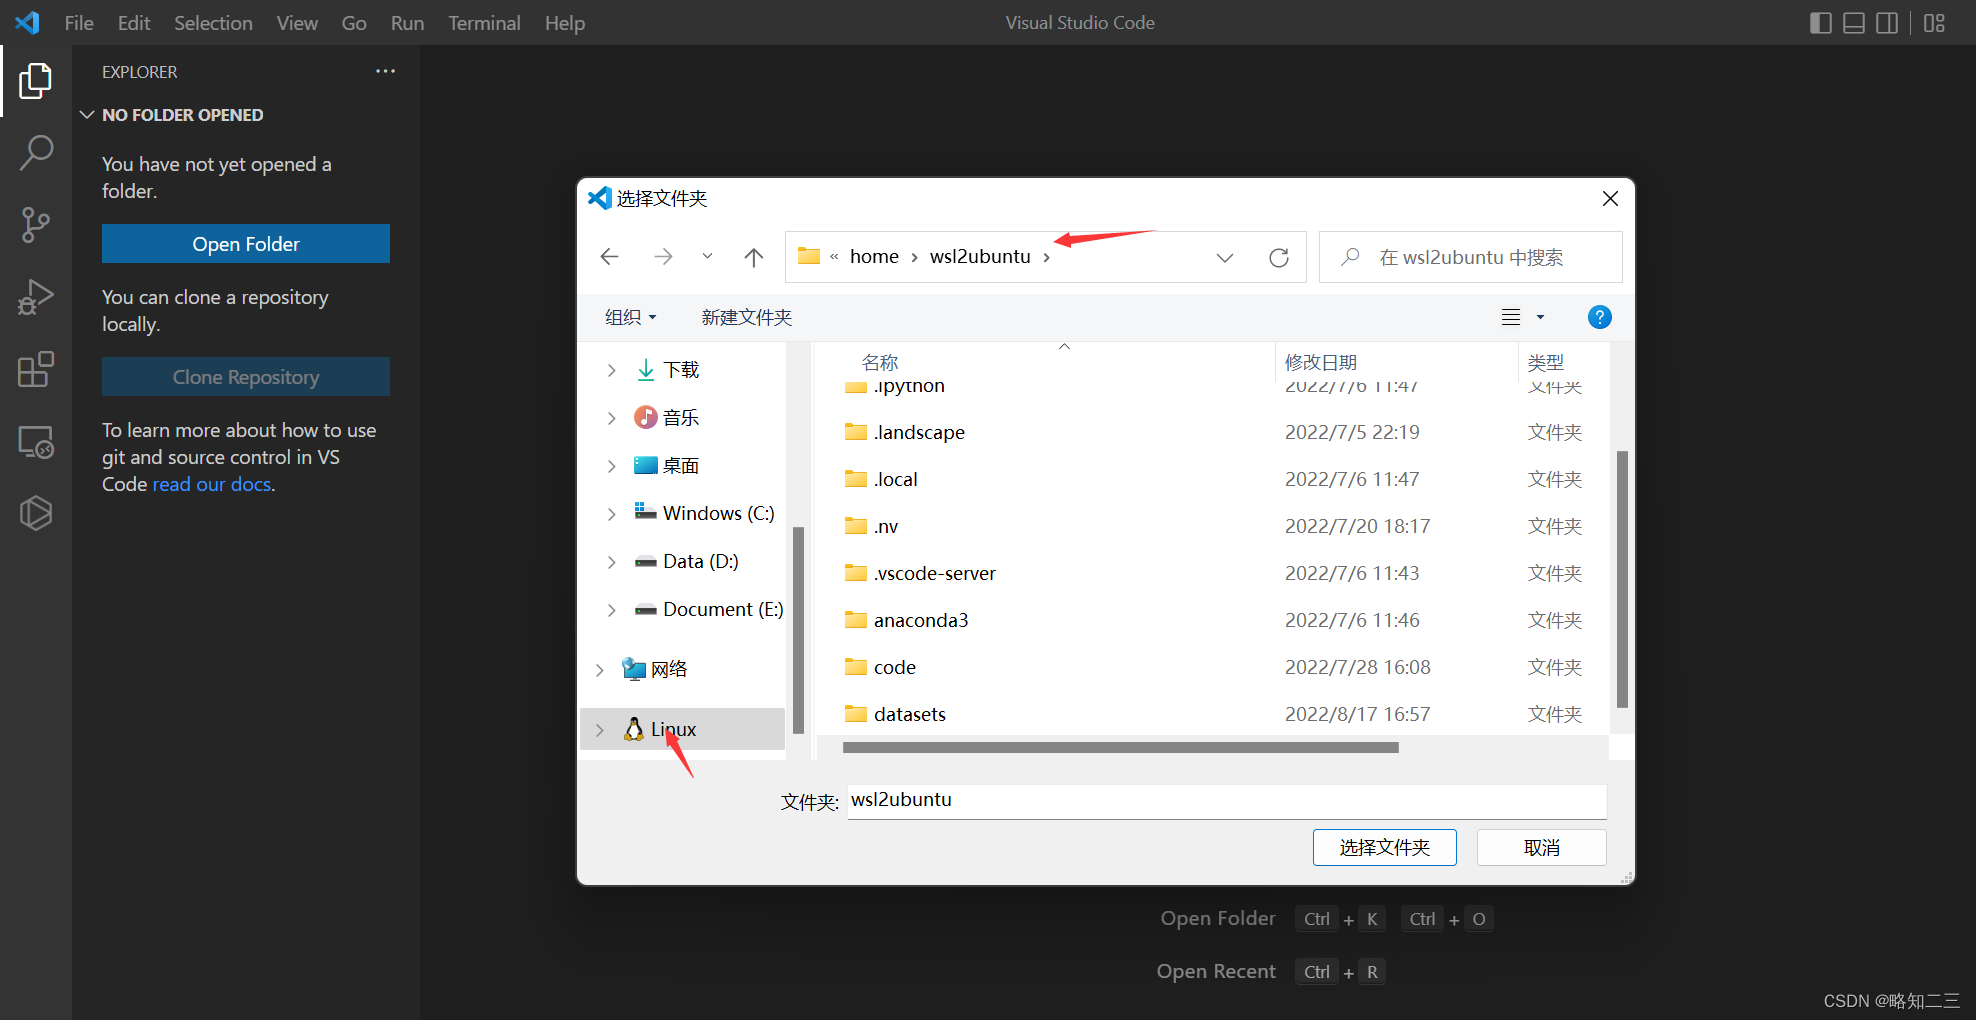The width and height of the screenshot is (1976, 1020).
Task: Open the File menu
Action: 79,23
